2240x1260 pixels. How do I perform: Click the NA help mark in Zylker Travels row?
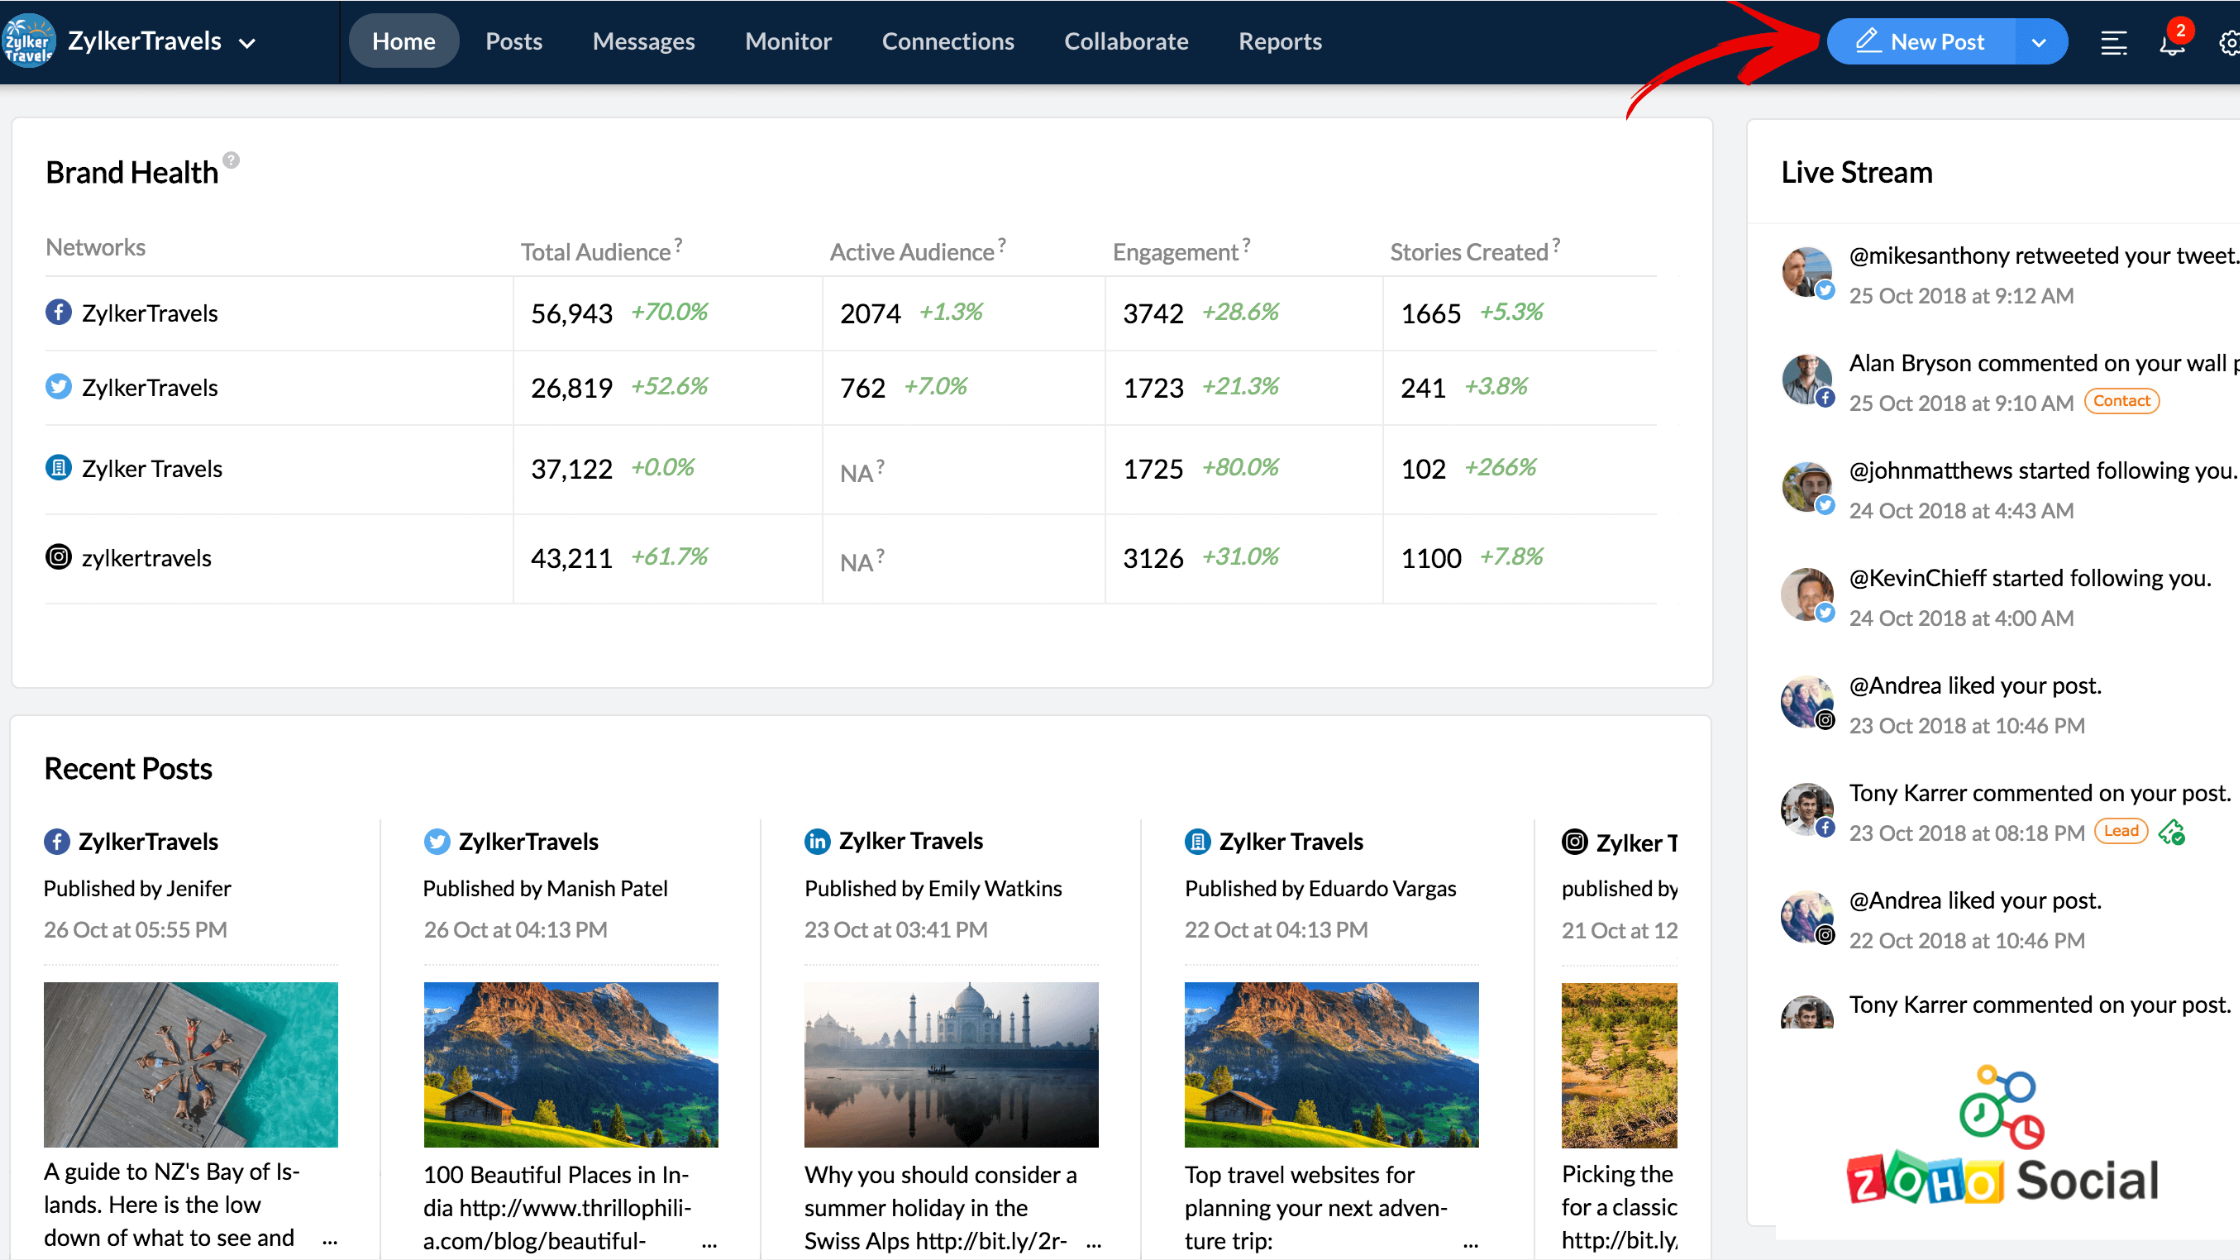(x=880, y=465)
